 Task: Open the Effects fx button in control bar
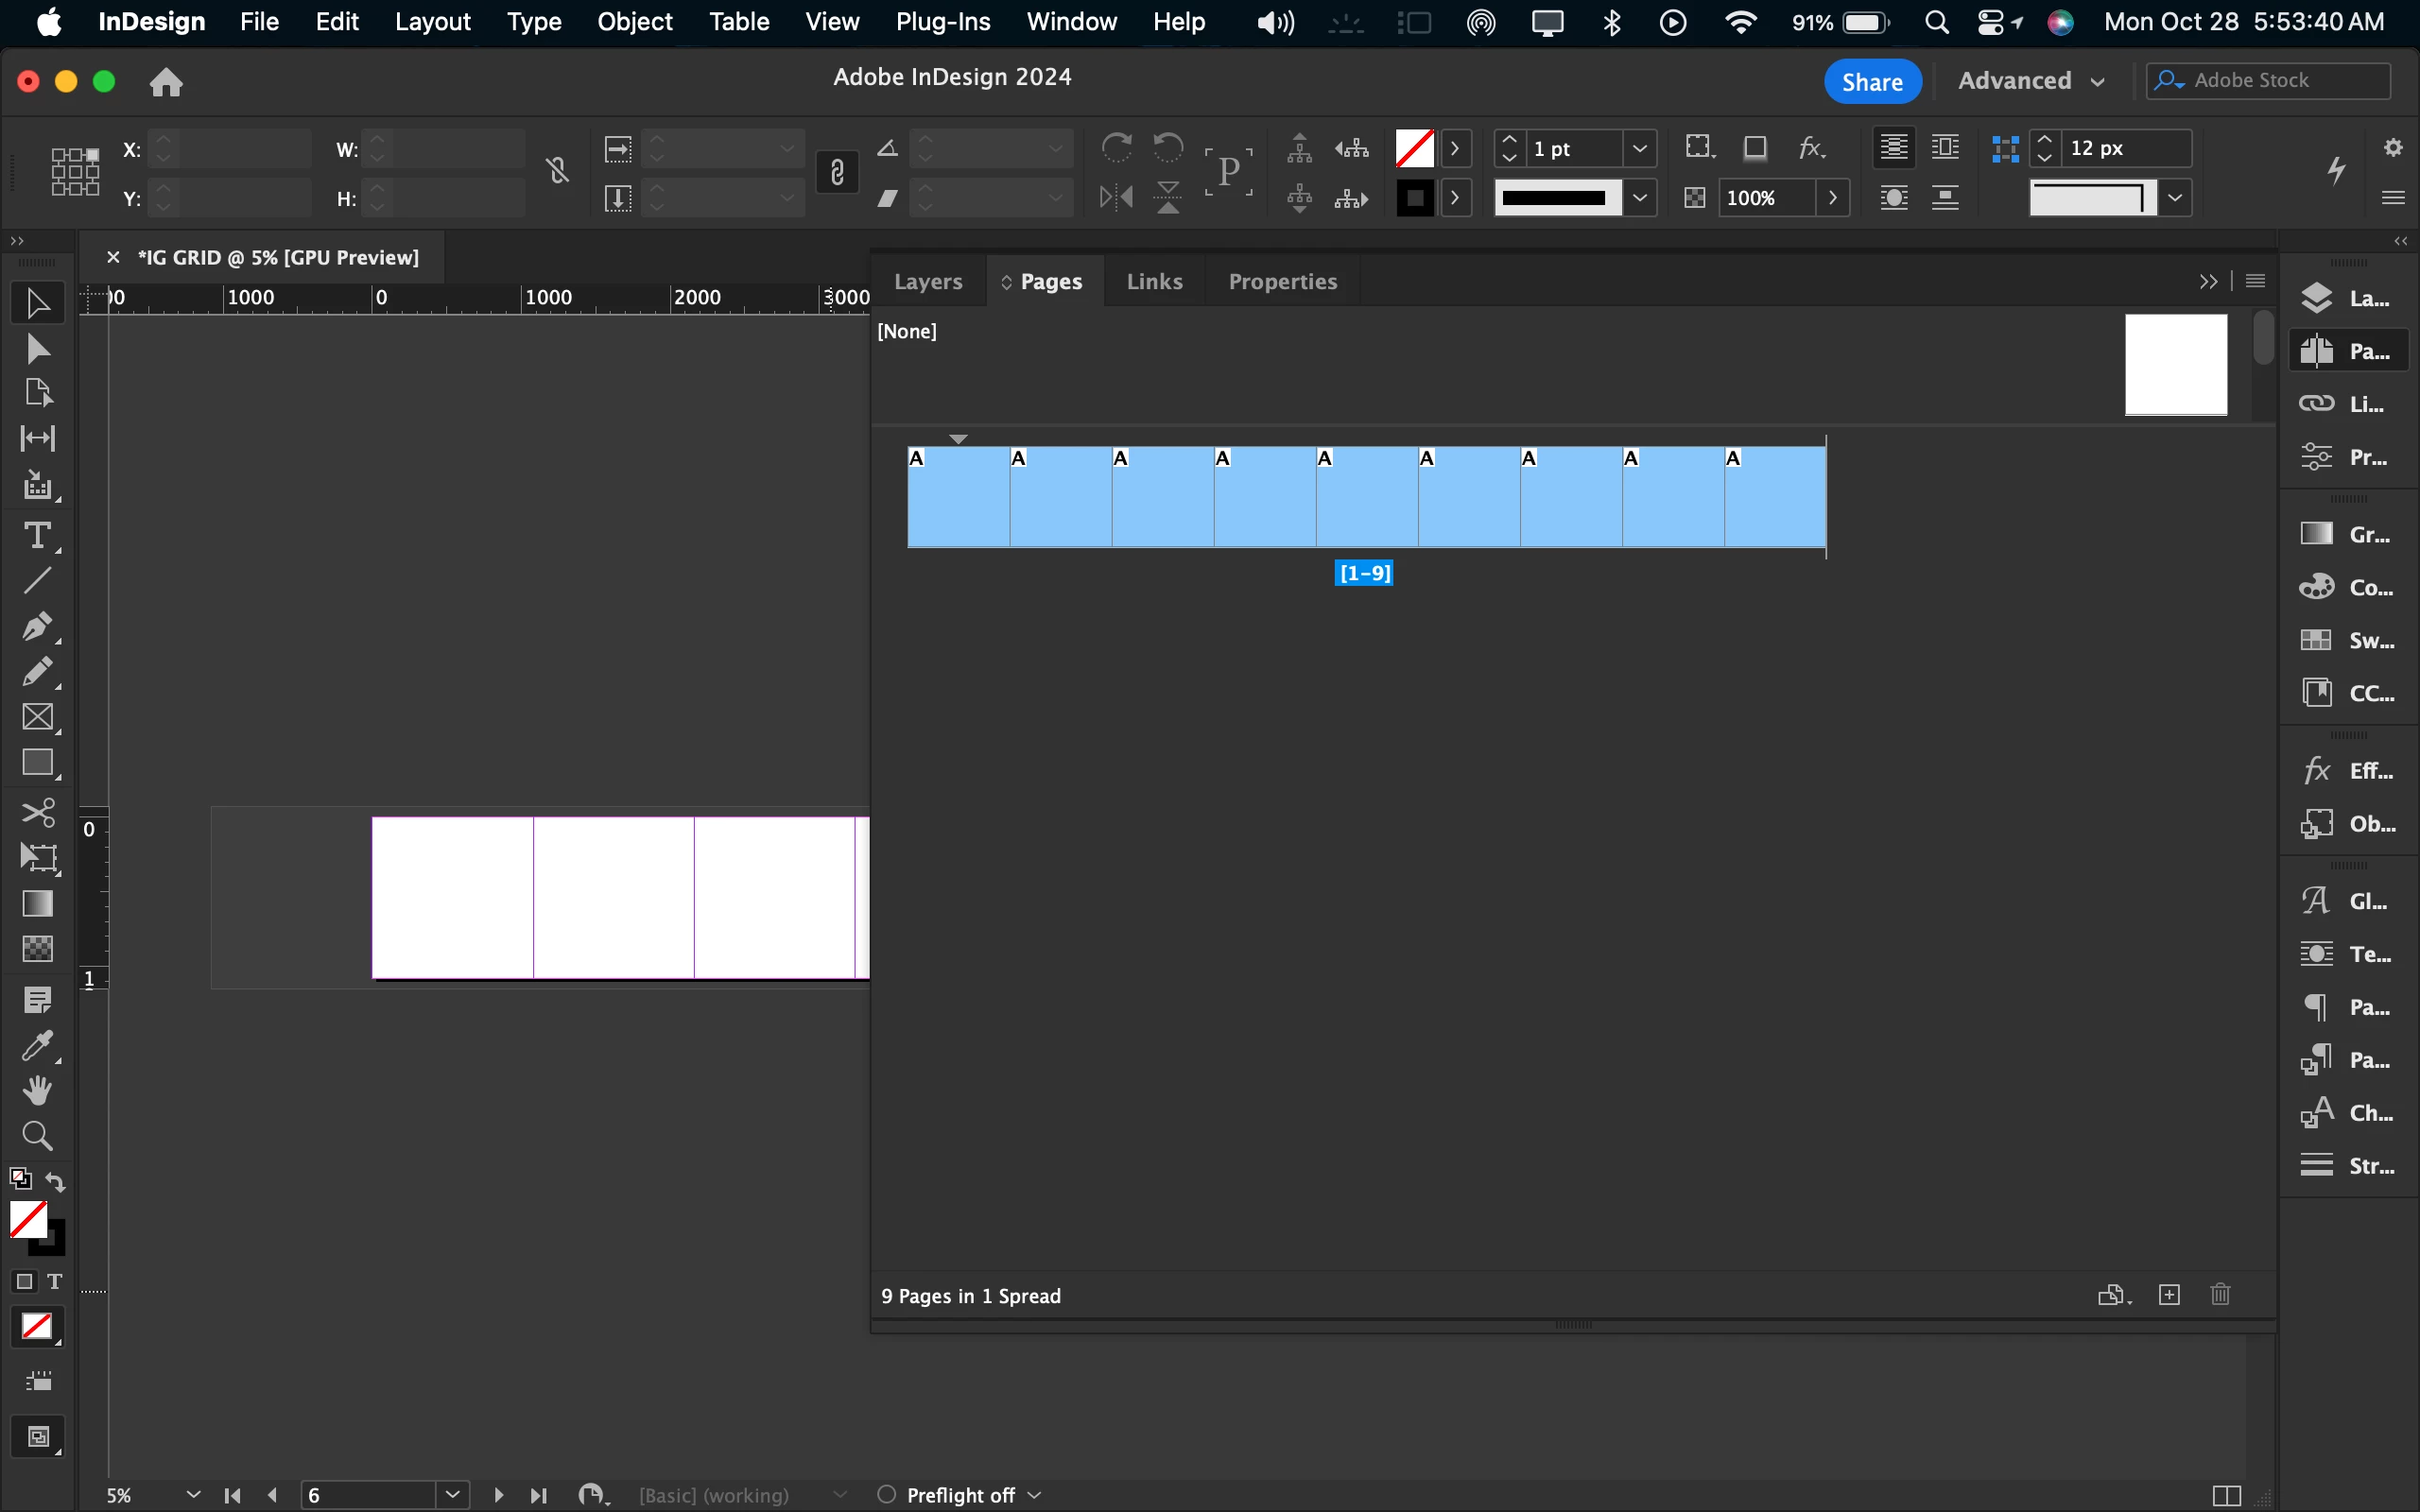pyautogui.click(x=1812, y=148)
